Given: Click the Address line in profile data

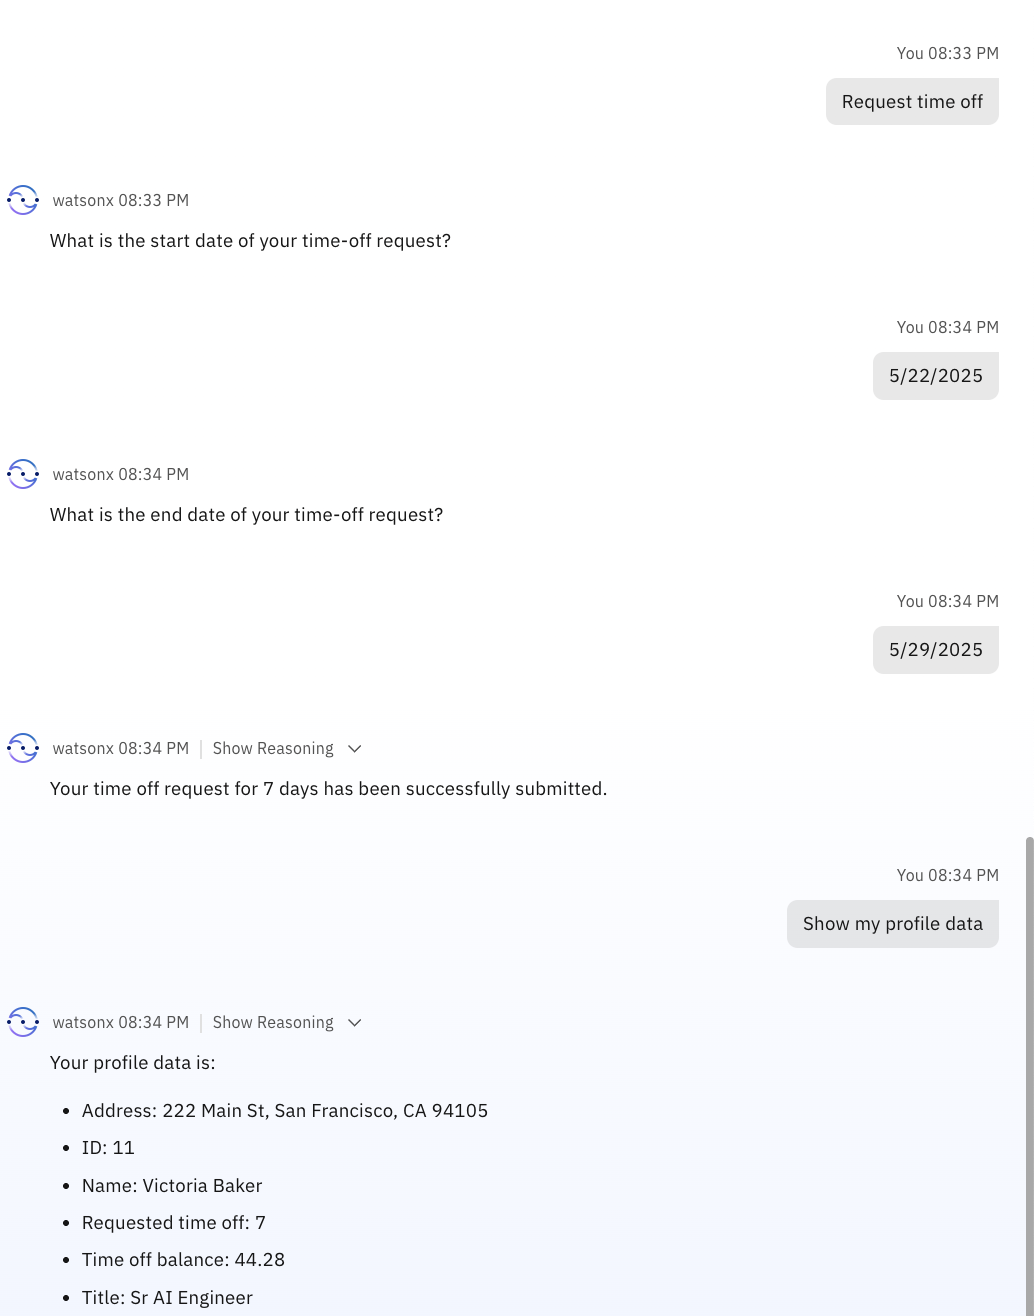Looking at the screenshot, I should [285, 1111].
